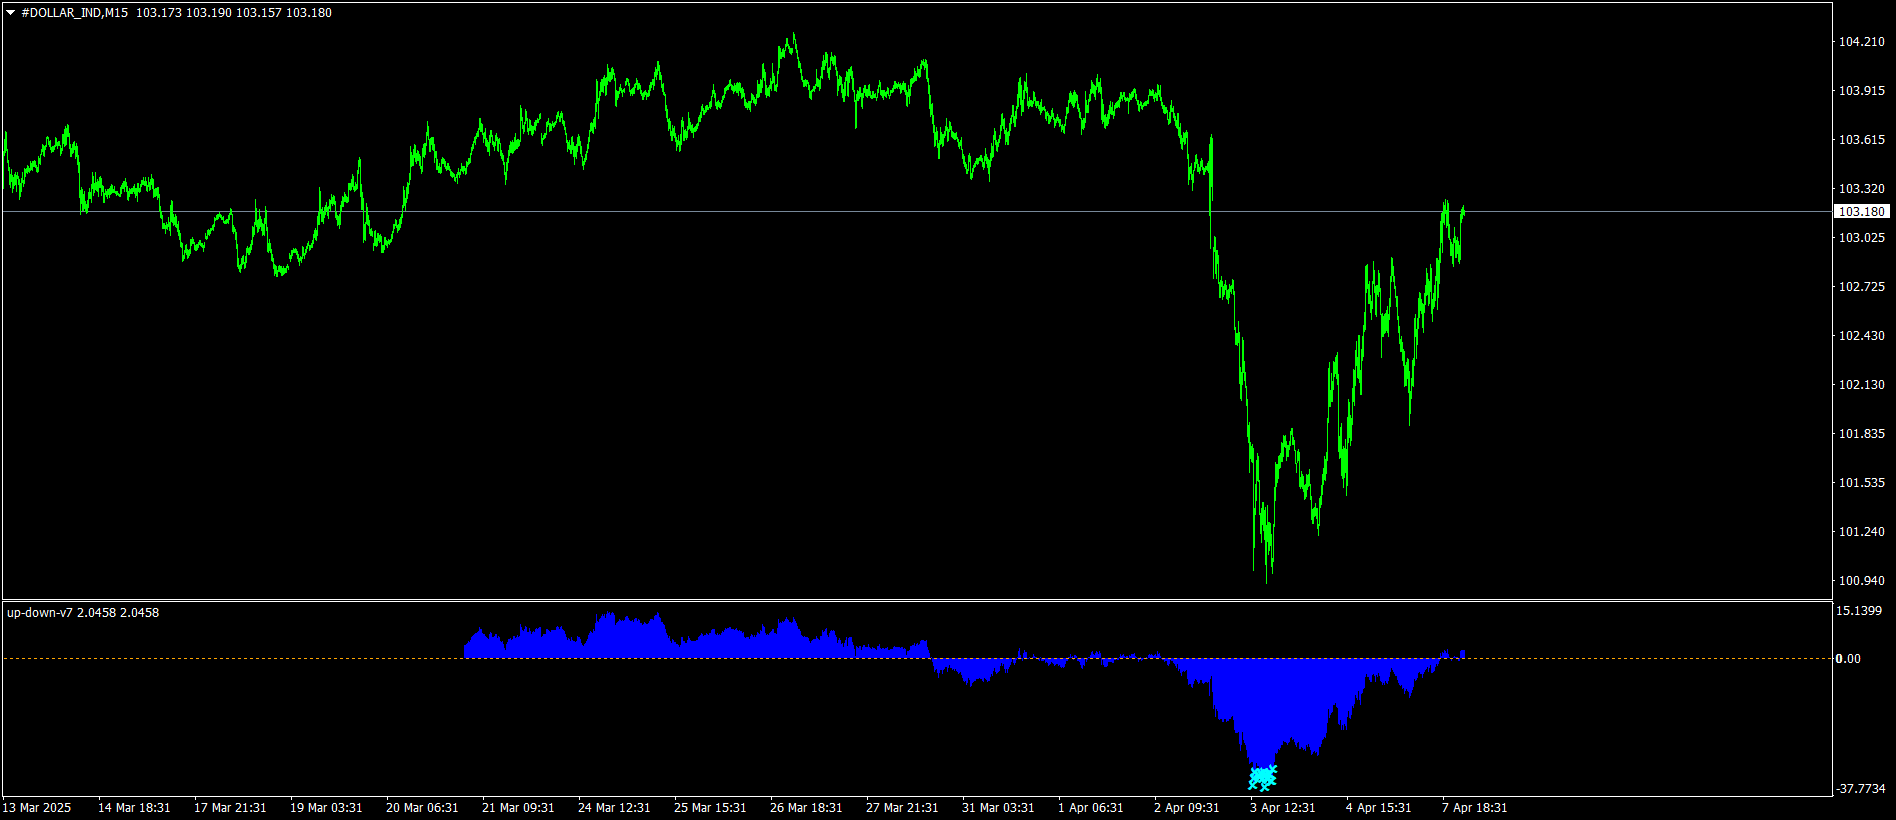Screen dimensions: 1896x820
Task: Click the 19 Mar 03:31 time label
Action: pyautogui.click(x=326, y=808)
